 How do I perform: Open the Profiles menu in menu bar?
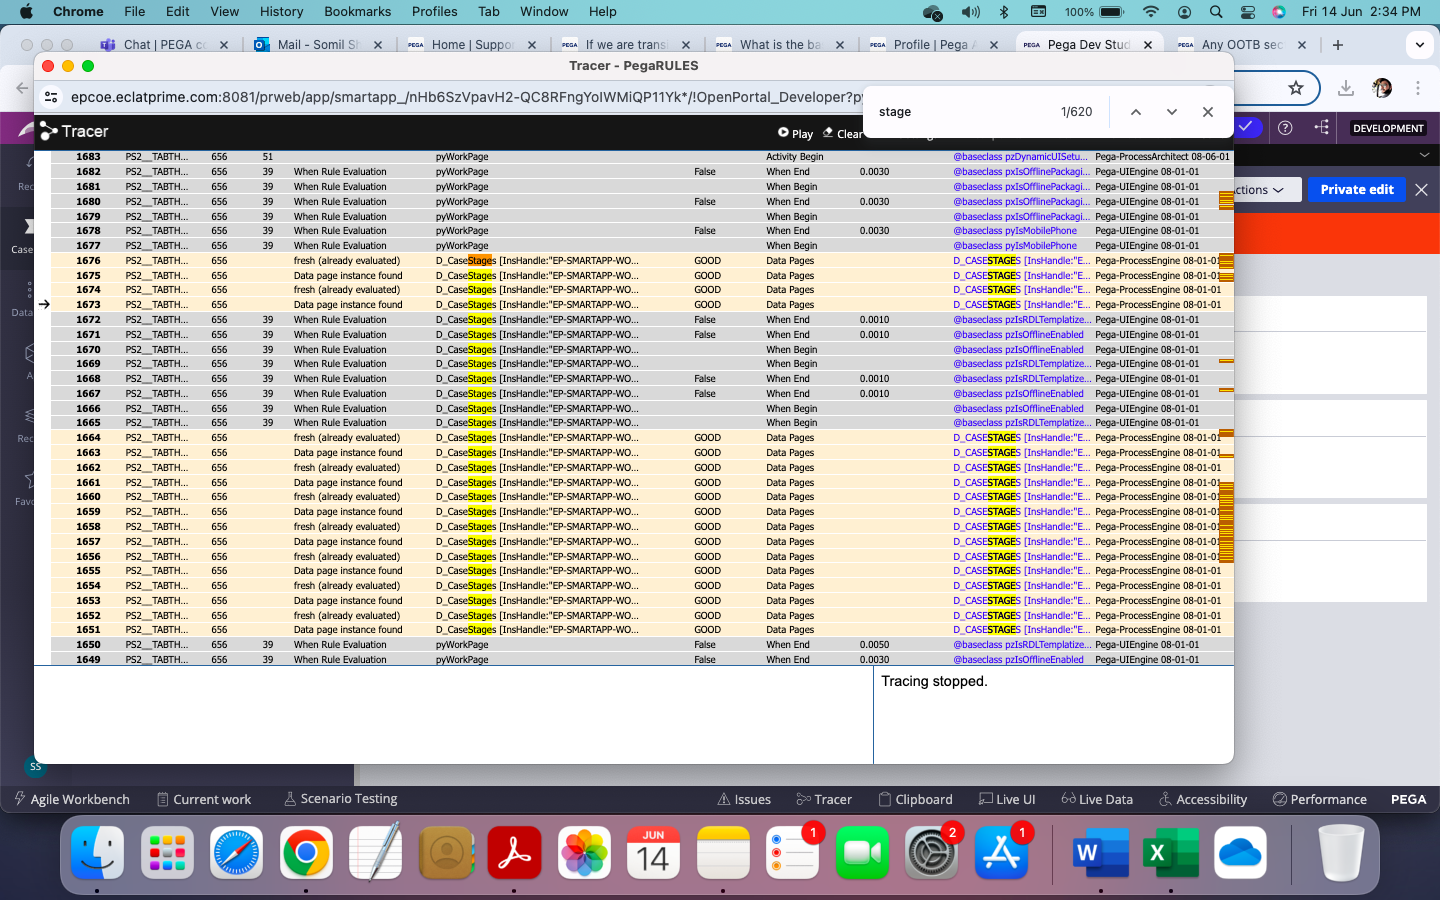pos(434,11)
